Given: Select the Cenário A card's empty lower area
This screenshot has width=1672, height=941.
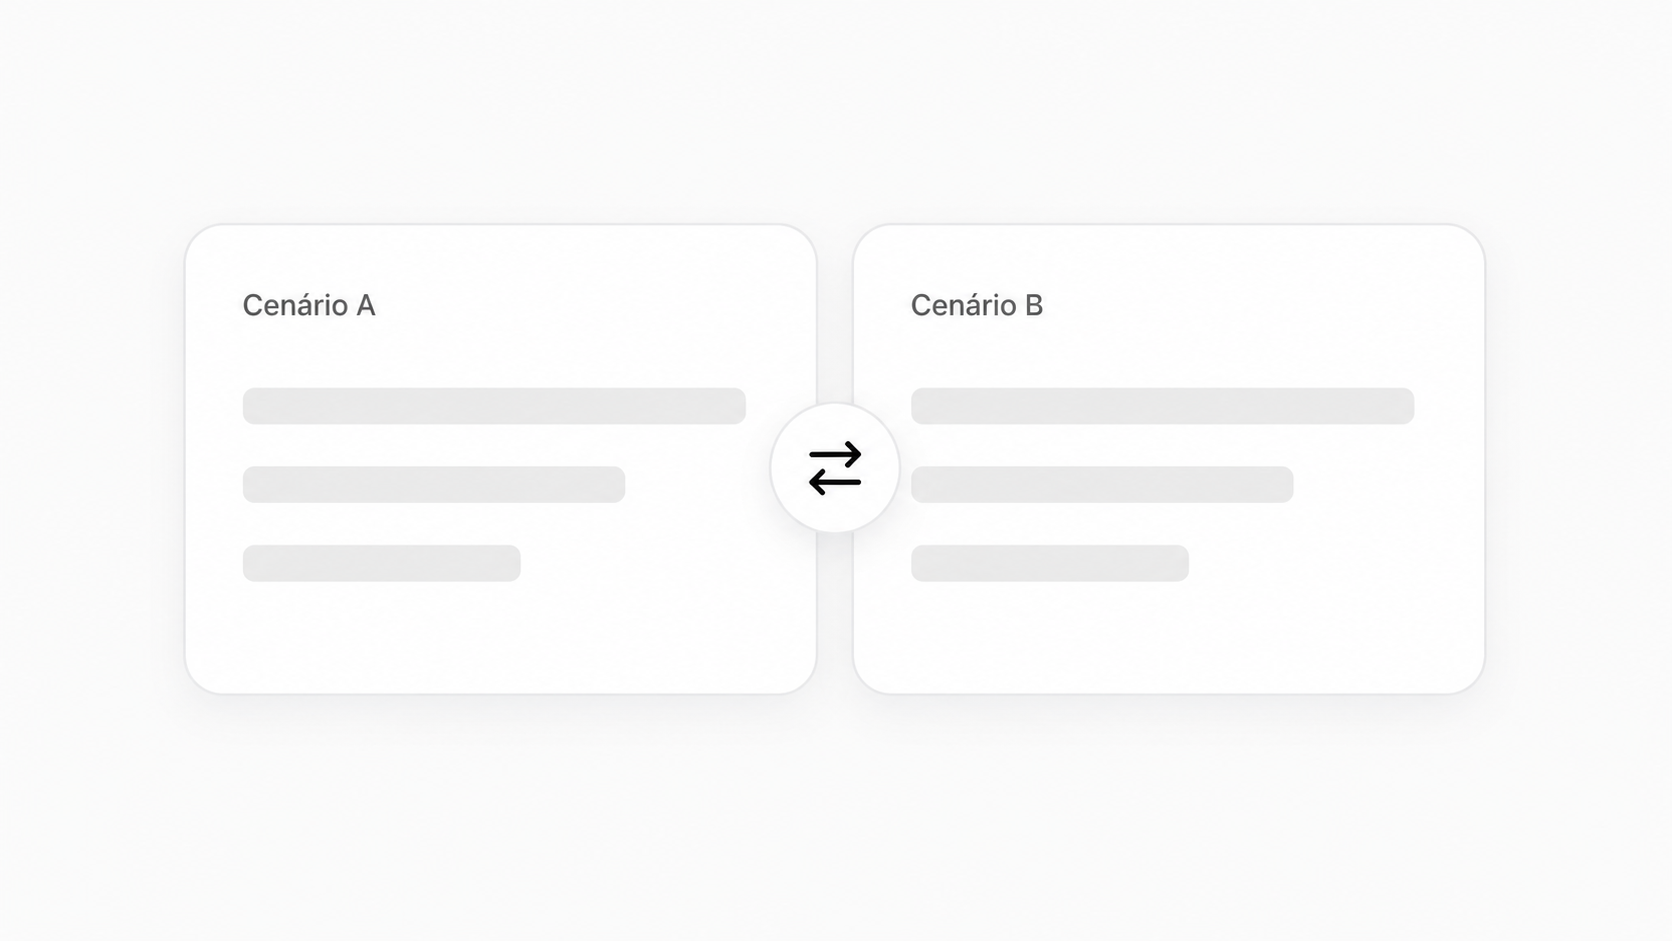Looking at the screenshot, I should click(500, 637).
